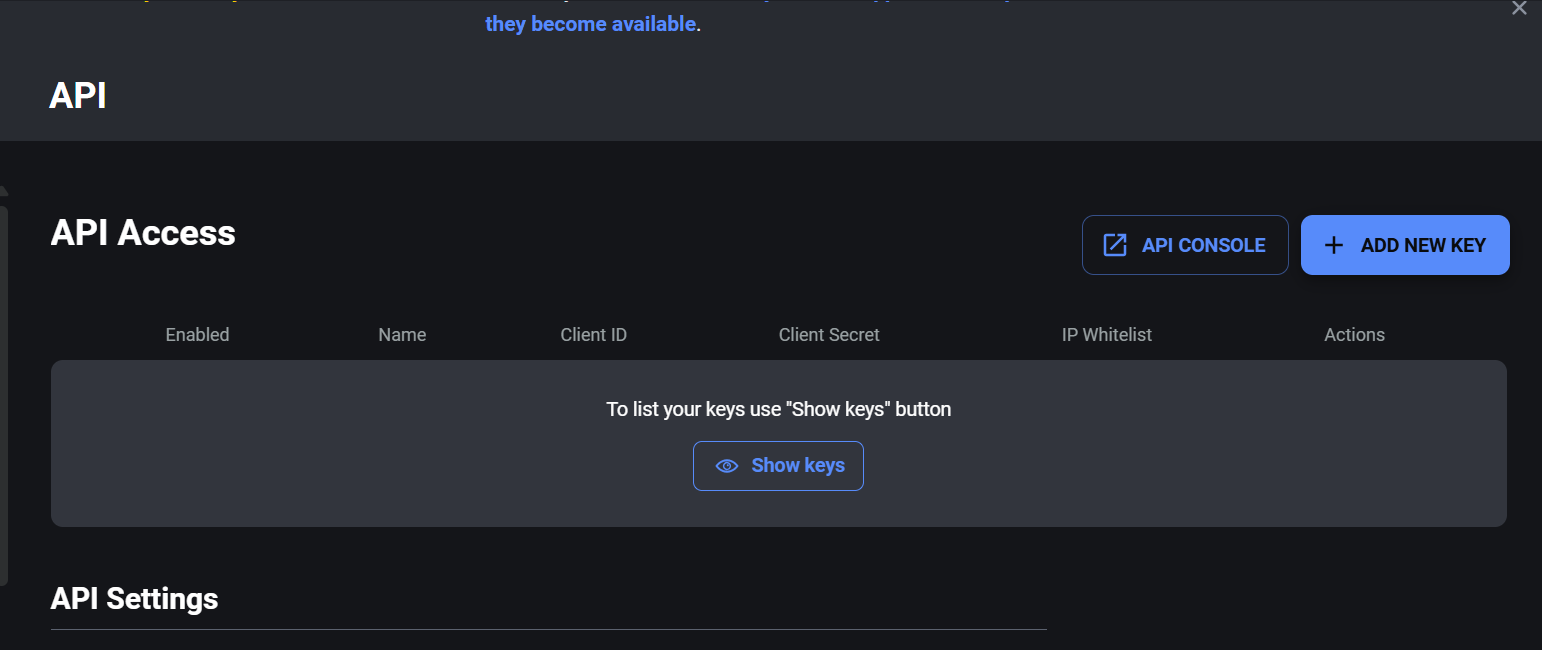This screenshot has width=1542, height=650.
Task: Click the API Settings section heading
Action: coord(134,598)
